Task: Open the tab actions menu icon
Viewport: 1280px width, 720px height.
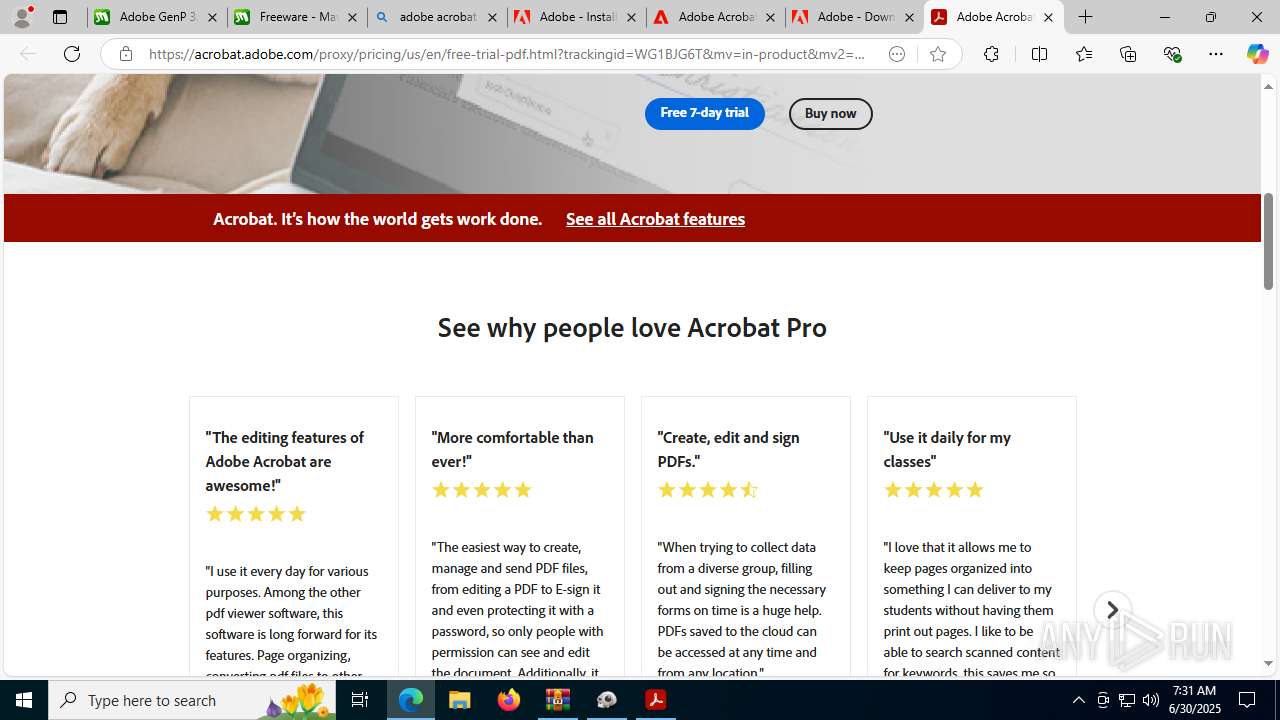Action: (60, 17)
